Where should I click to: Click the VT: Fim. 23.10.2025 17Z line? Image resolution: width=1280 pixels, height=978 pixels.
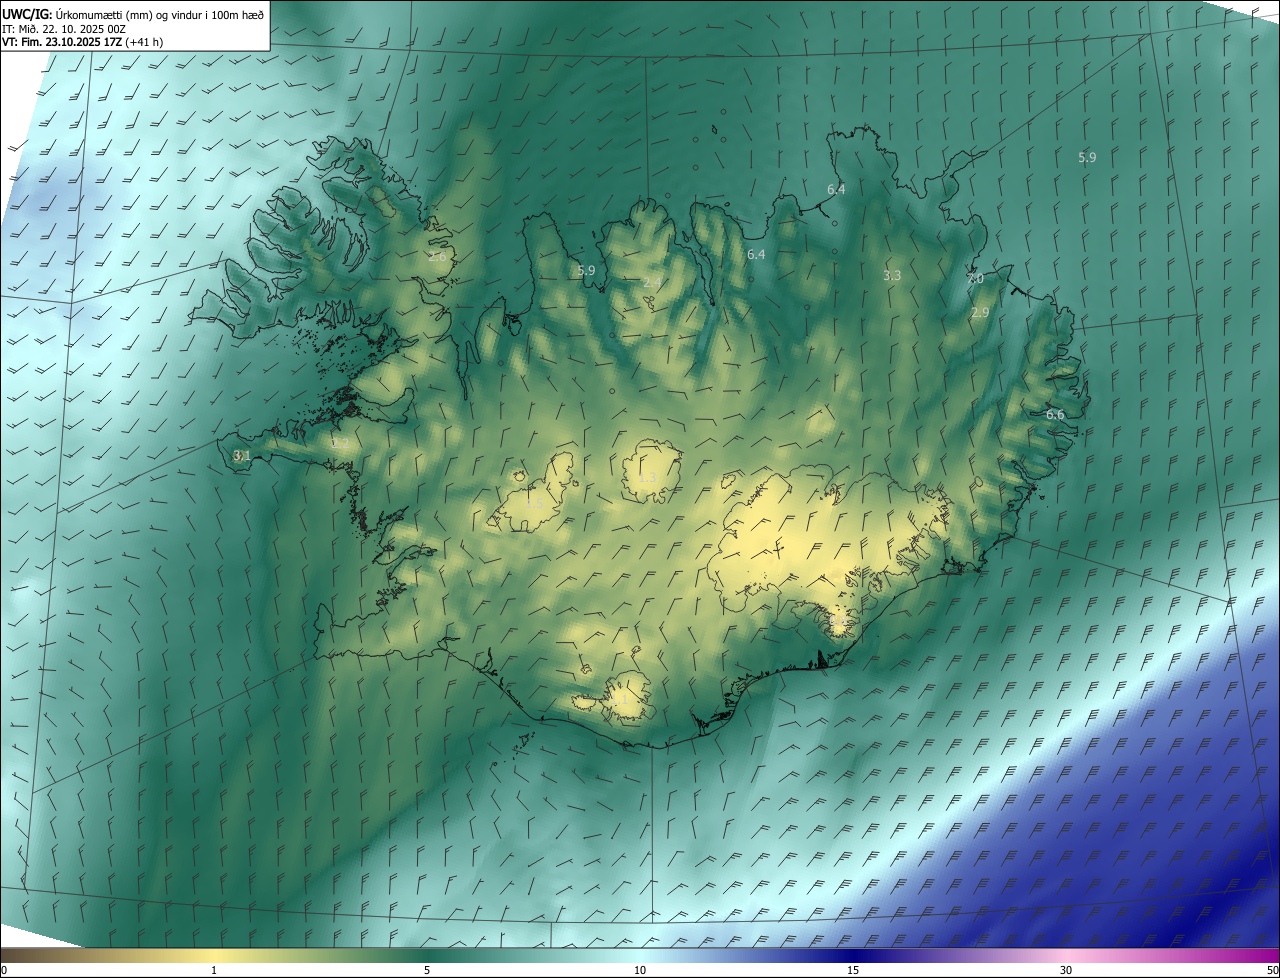coord(82,42)
